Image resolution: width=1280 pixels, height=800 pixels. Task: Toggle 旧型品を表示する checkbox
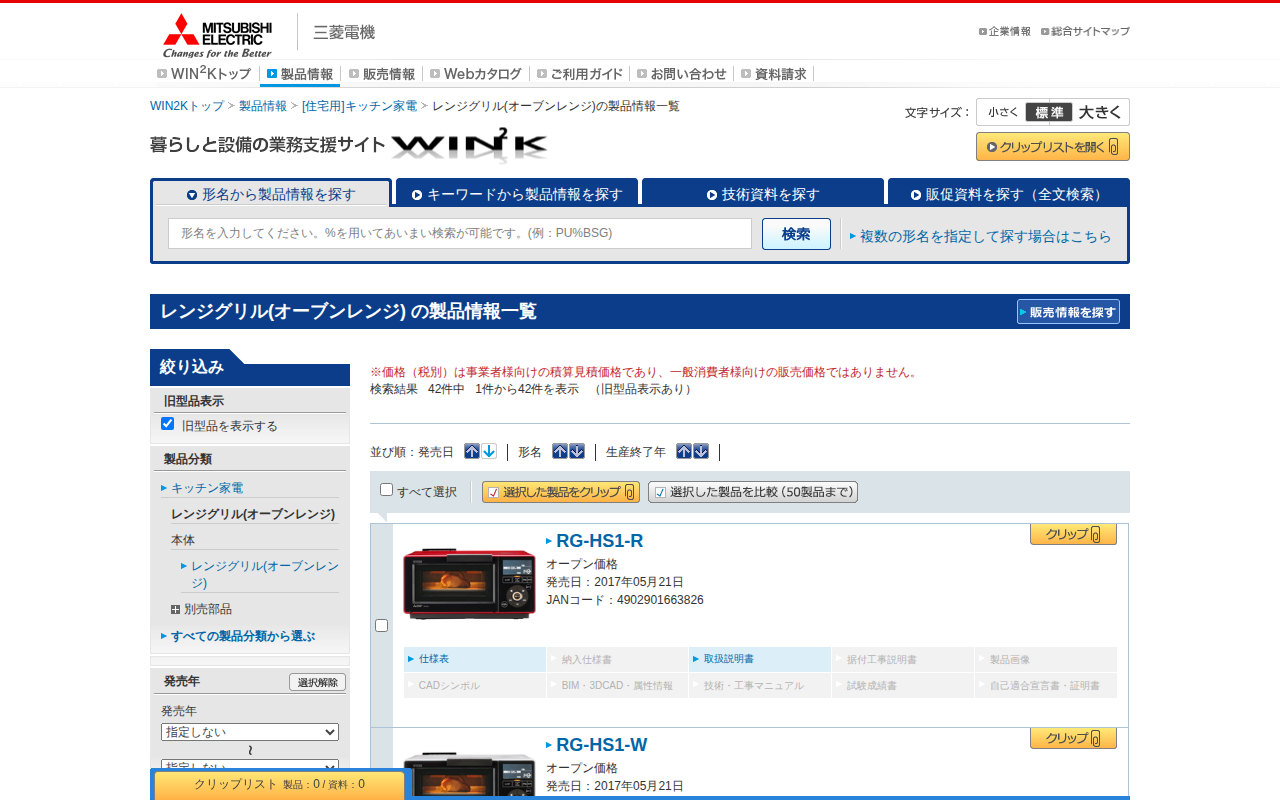(x=168, y=424)
